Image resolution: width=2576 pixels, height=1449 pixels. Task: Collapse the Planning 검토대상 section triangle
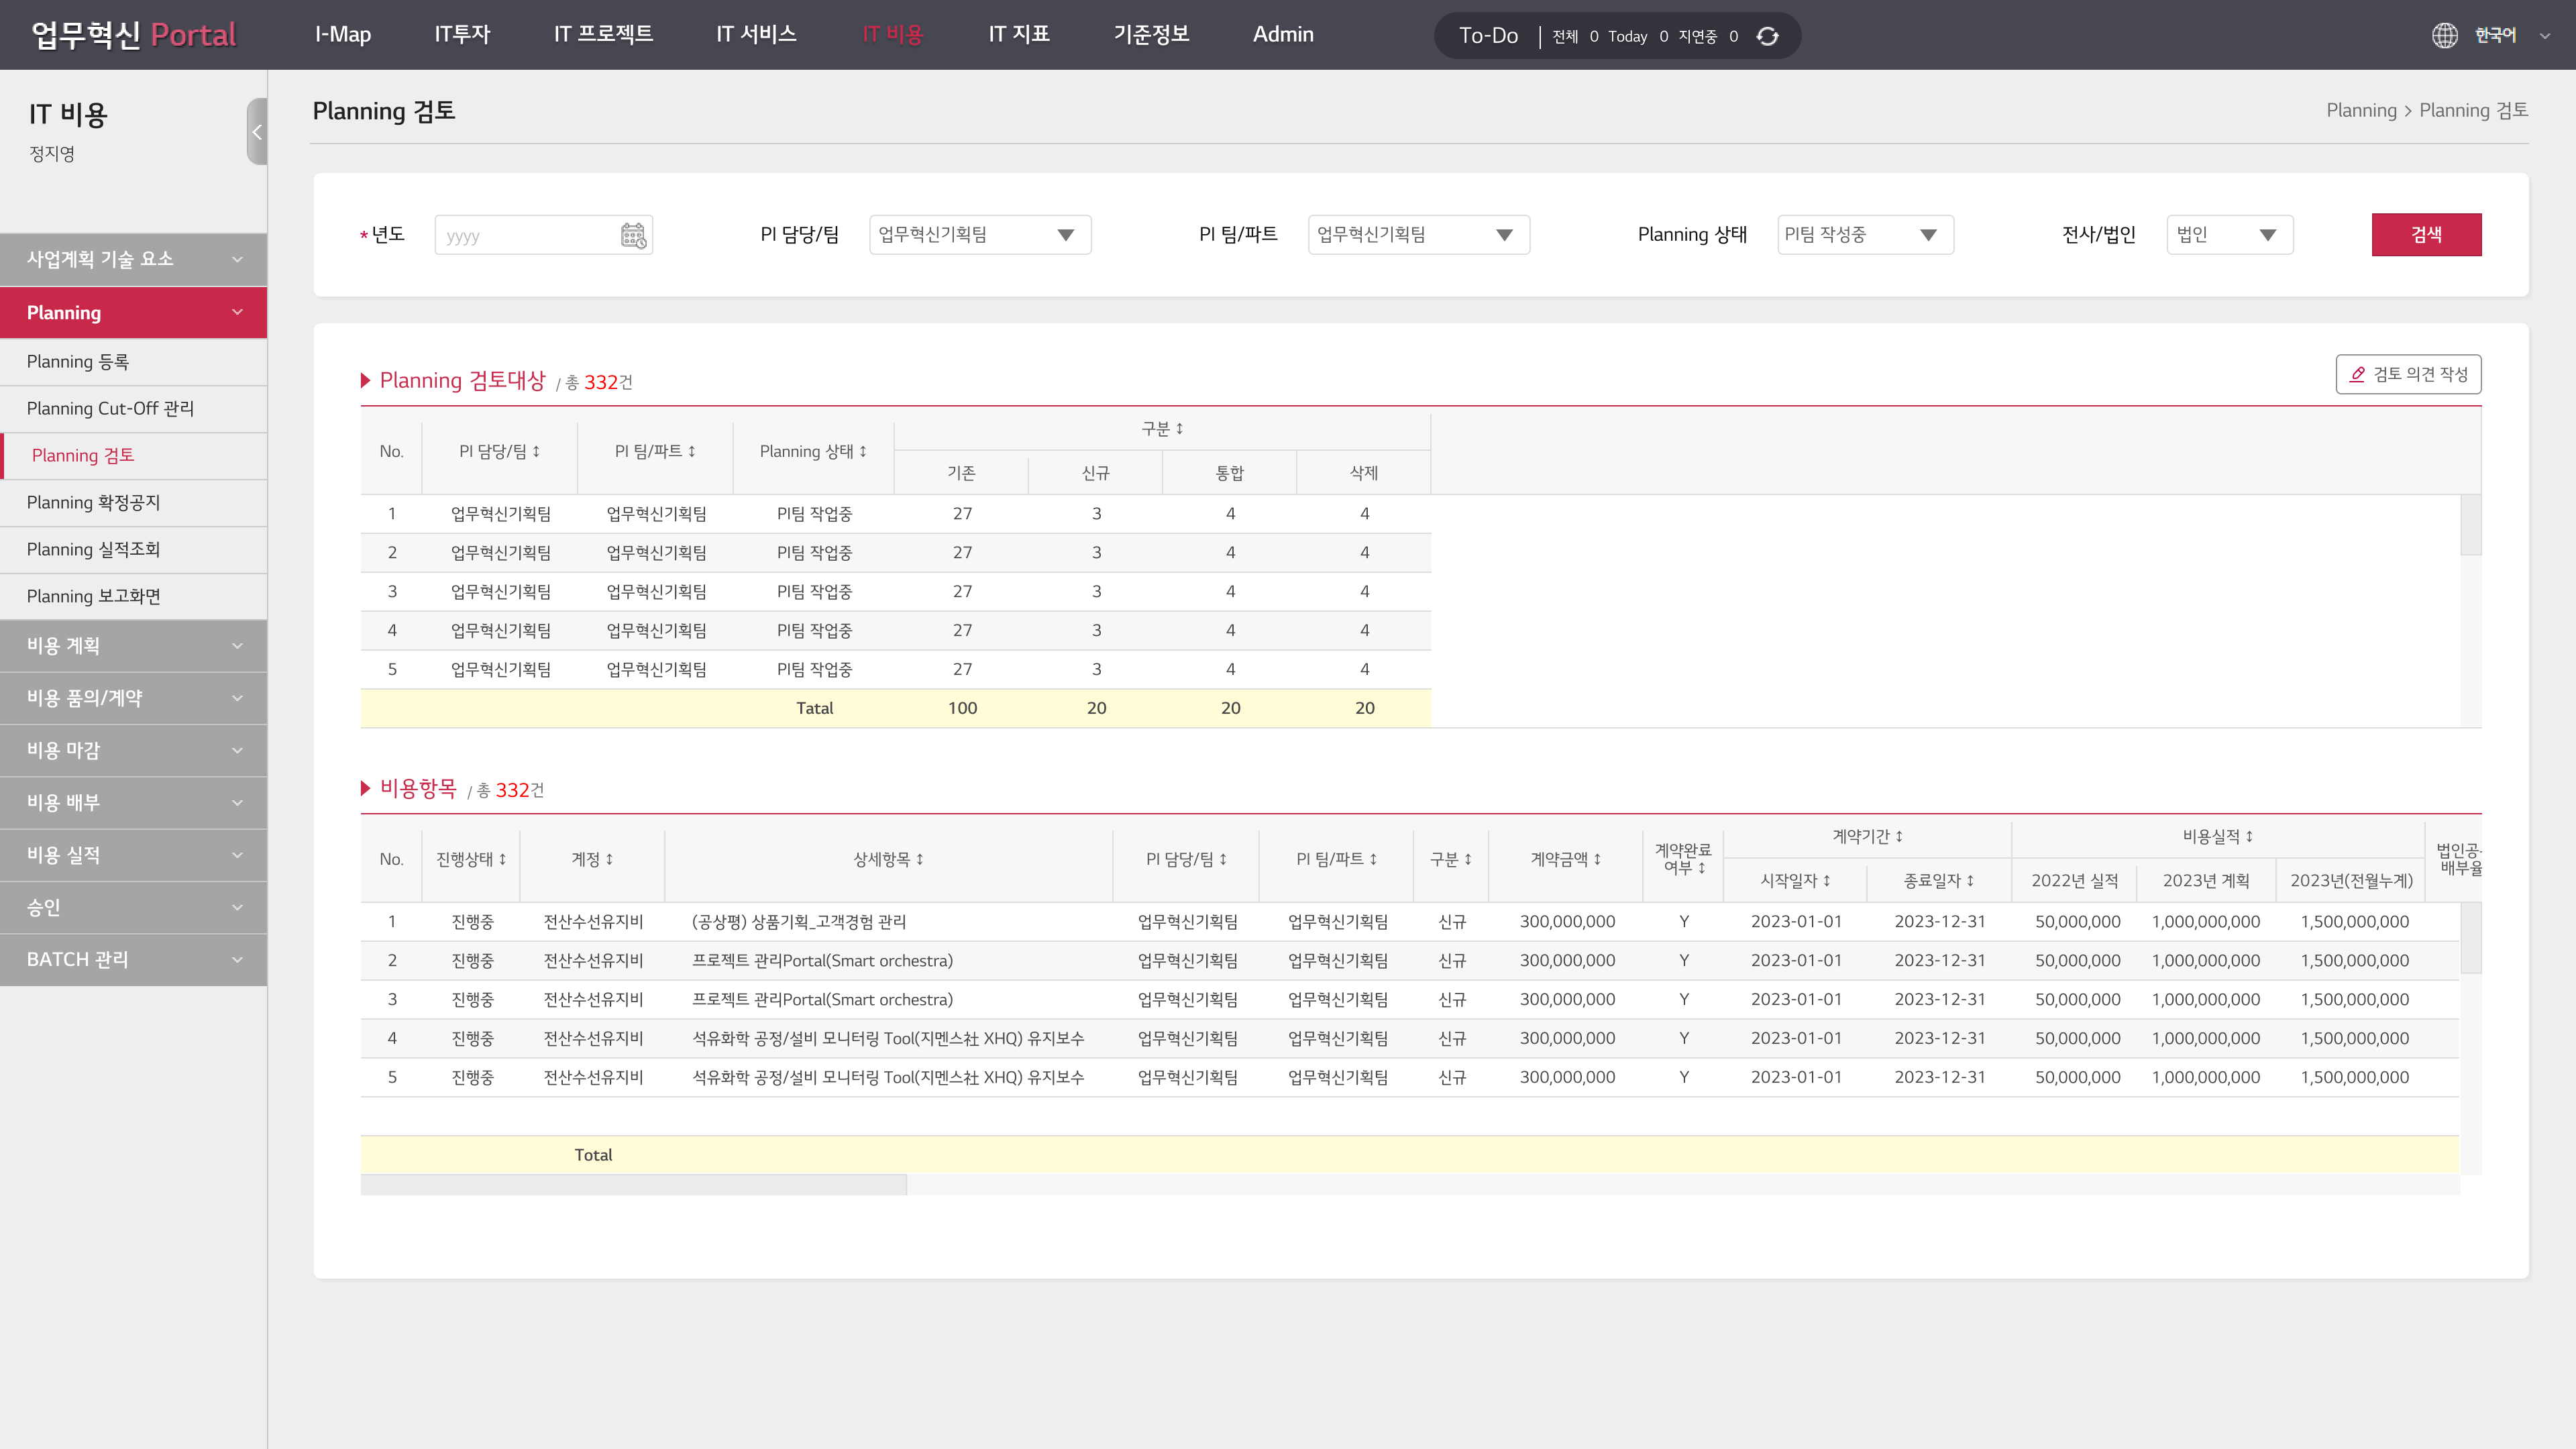[x=366, y=380]
